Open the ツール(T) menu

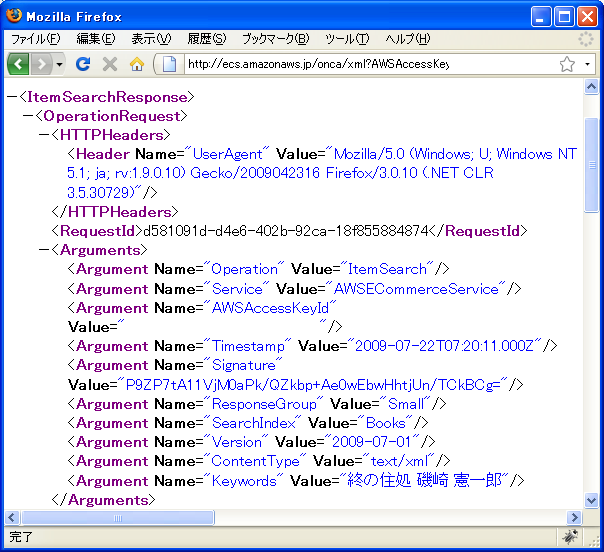pos(347,39)
